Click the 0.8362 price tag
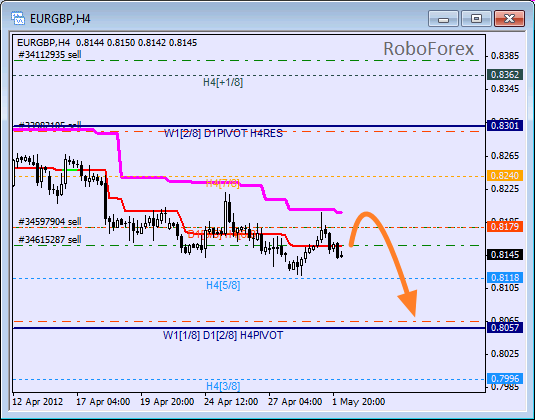The height and width of the screenshot is (420, 535). click(x=505, y=75)
